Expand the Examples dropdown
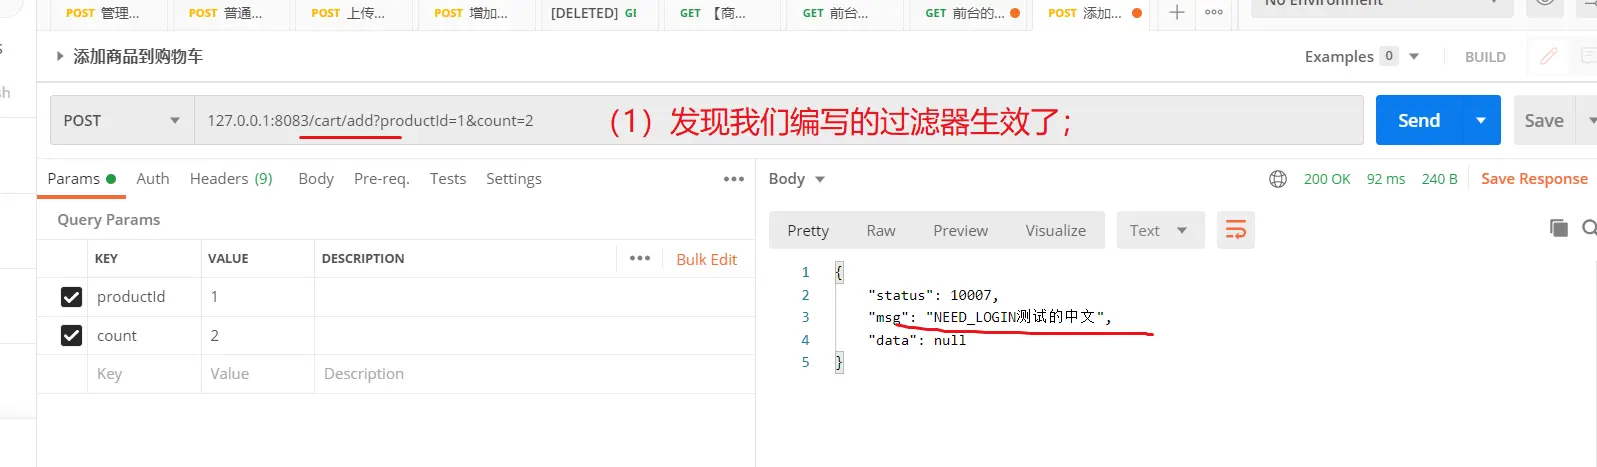The width and height of the screenshot is (1597, 467). [x=1414, y=57]
